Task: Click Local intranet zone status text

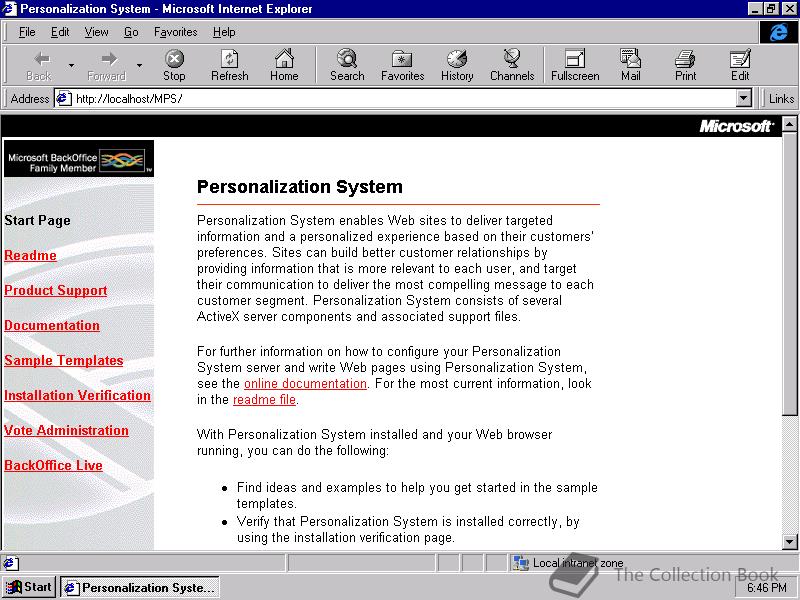Action: point(578,563)
